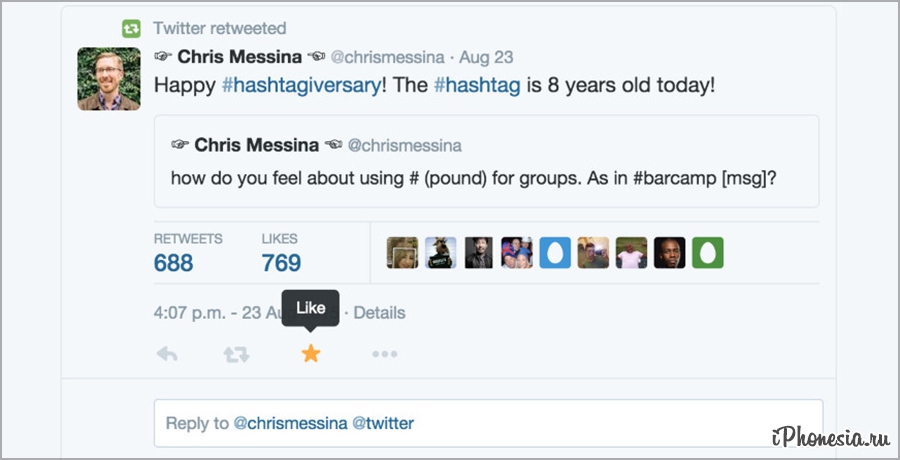
Task: Click the first liker avatar thumbnail
Action: coord(402,253)
